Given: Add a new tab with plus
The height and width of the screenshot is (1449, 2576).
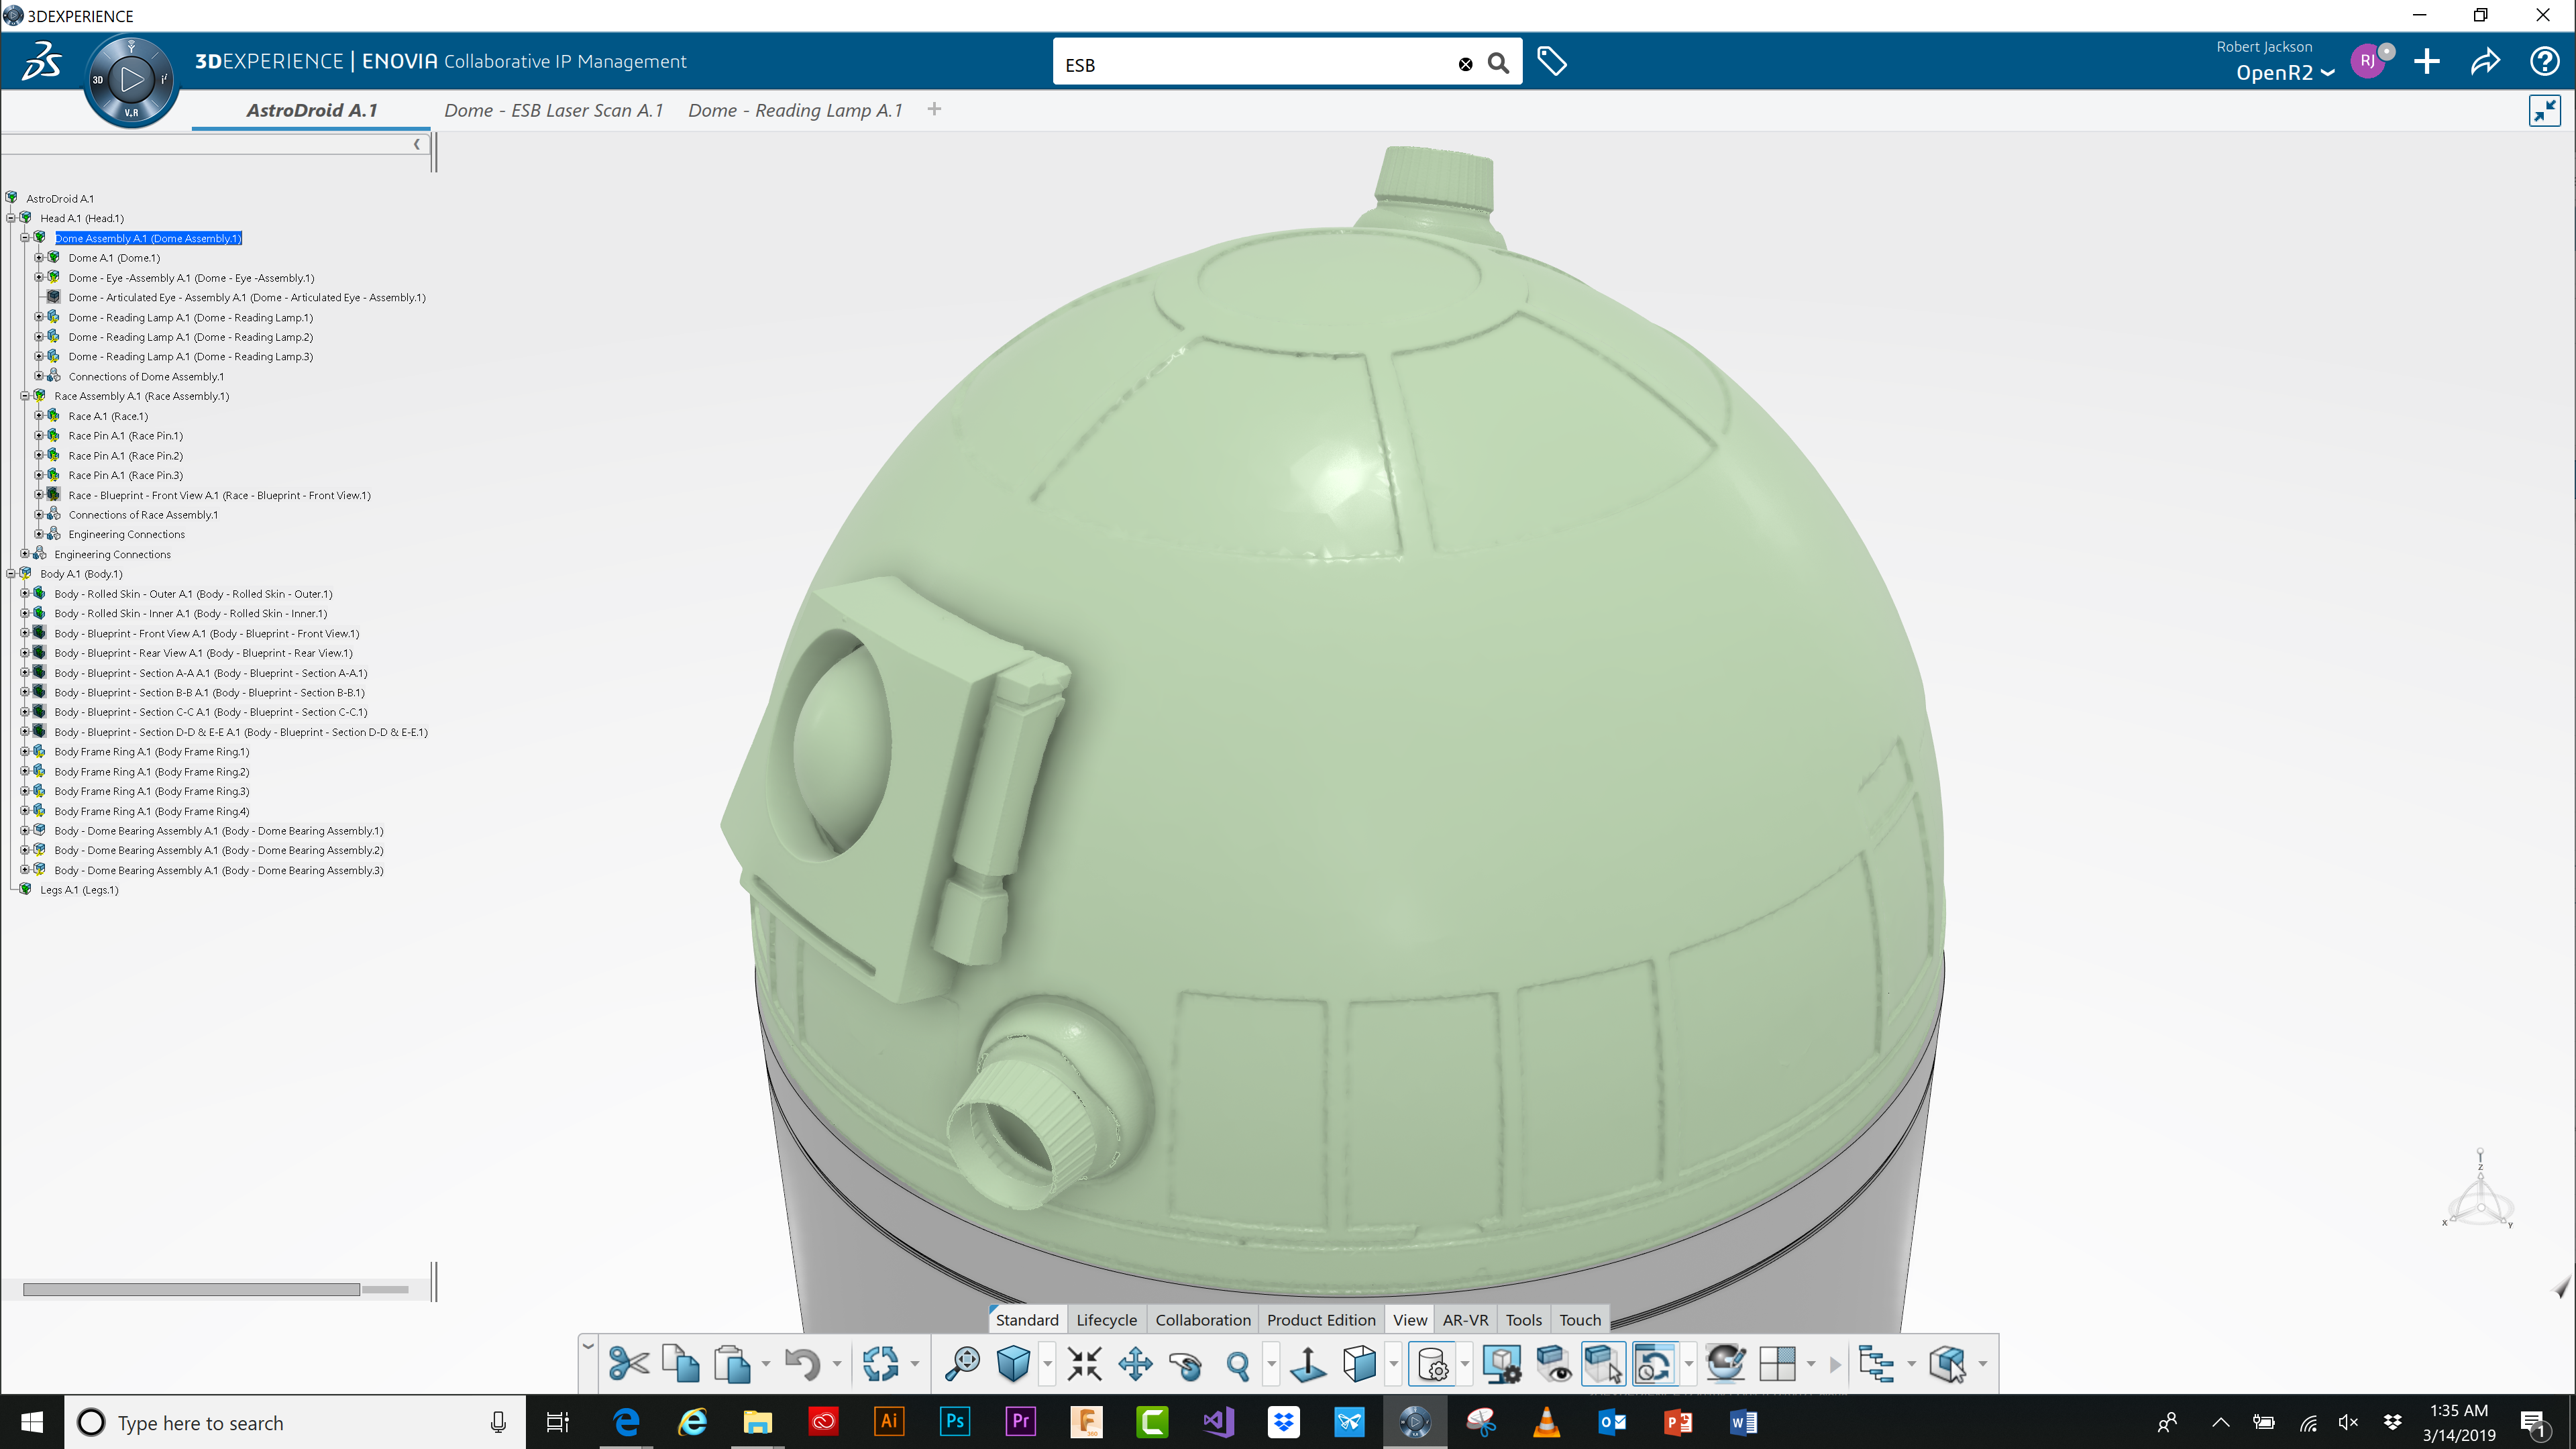Looking at the screenshot, I should 934,109.
